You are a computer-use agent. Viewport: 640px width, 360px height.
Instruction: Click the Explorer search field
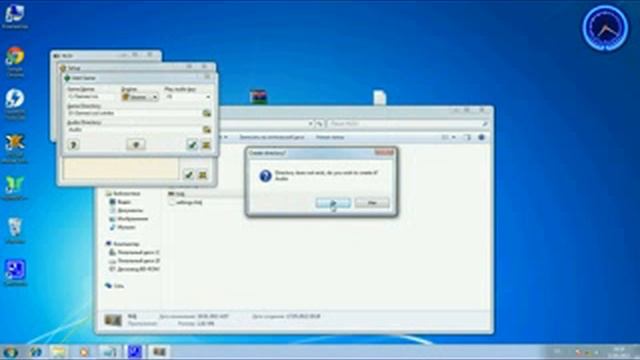[408, 123]
